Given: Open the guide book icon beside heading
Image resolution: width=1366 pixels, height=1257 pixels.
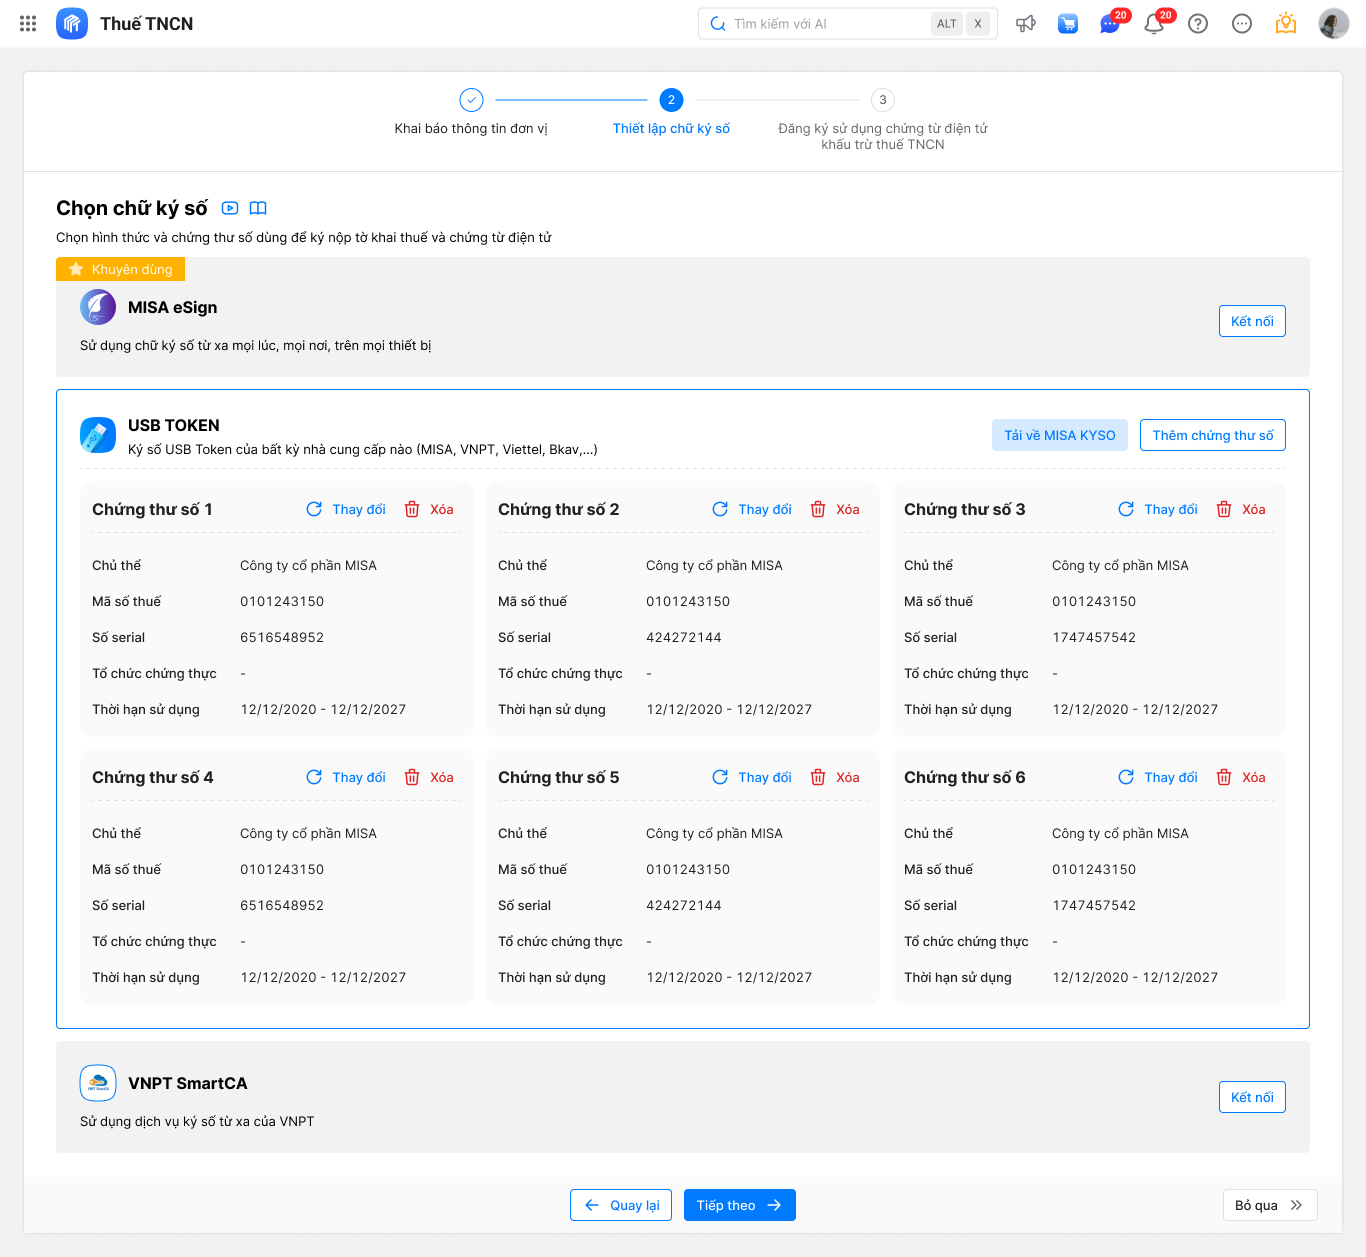Looking at the screenshot, I should coord(258,208).
